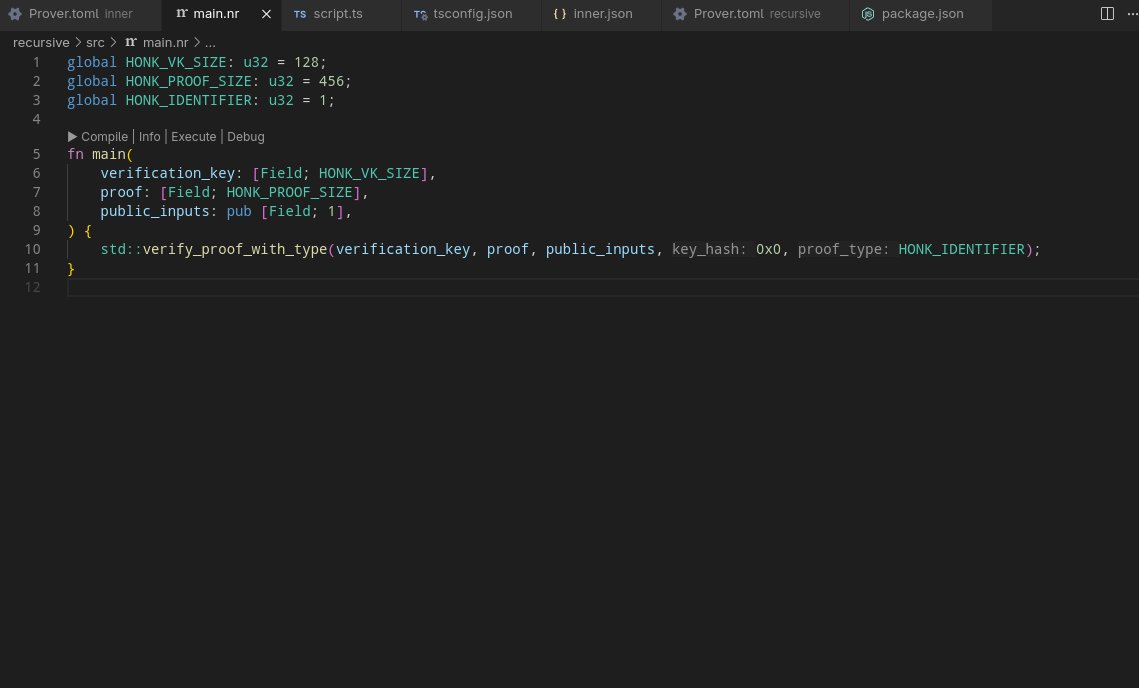Viewport: 1139px width, 688px height.
Task: Click the Node icon on package.json tab
Action: 868,14
